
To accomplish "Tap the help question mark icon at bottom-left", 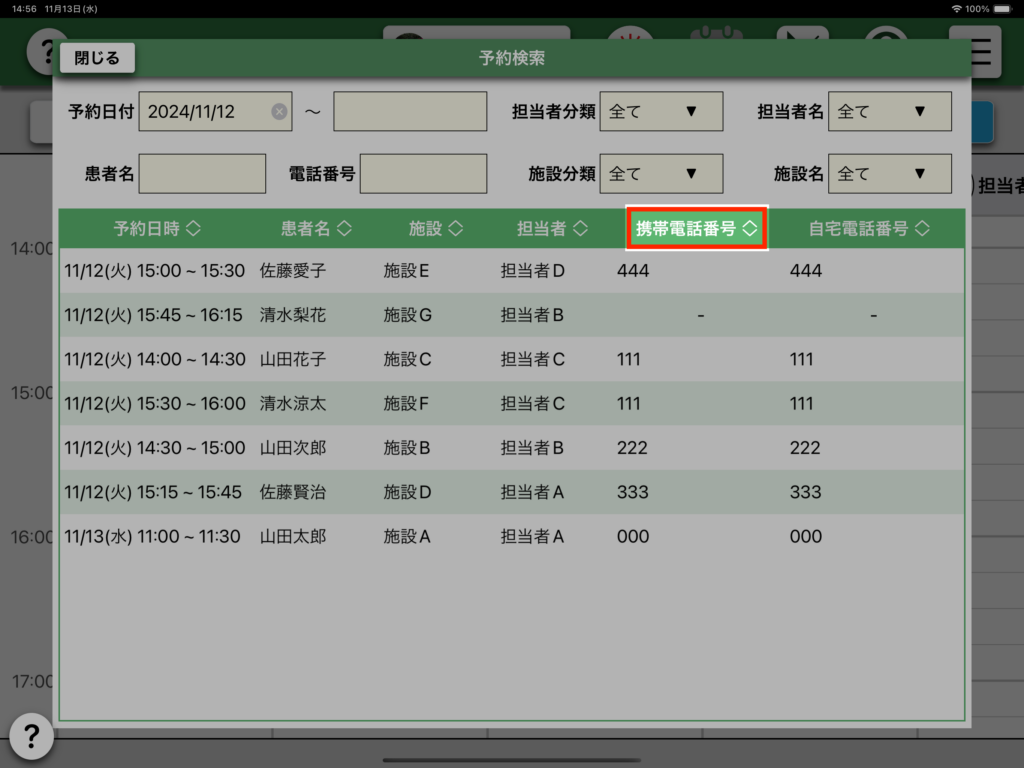I will 31,736.
